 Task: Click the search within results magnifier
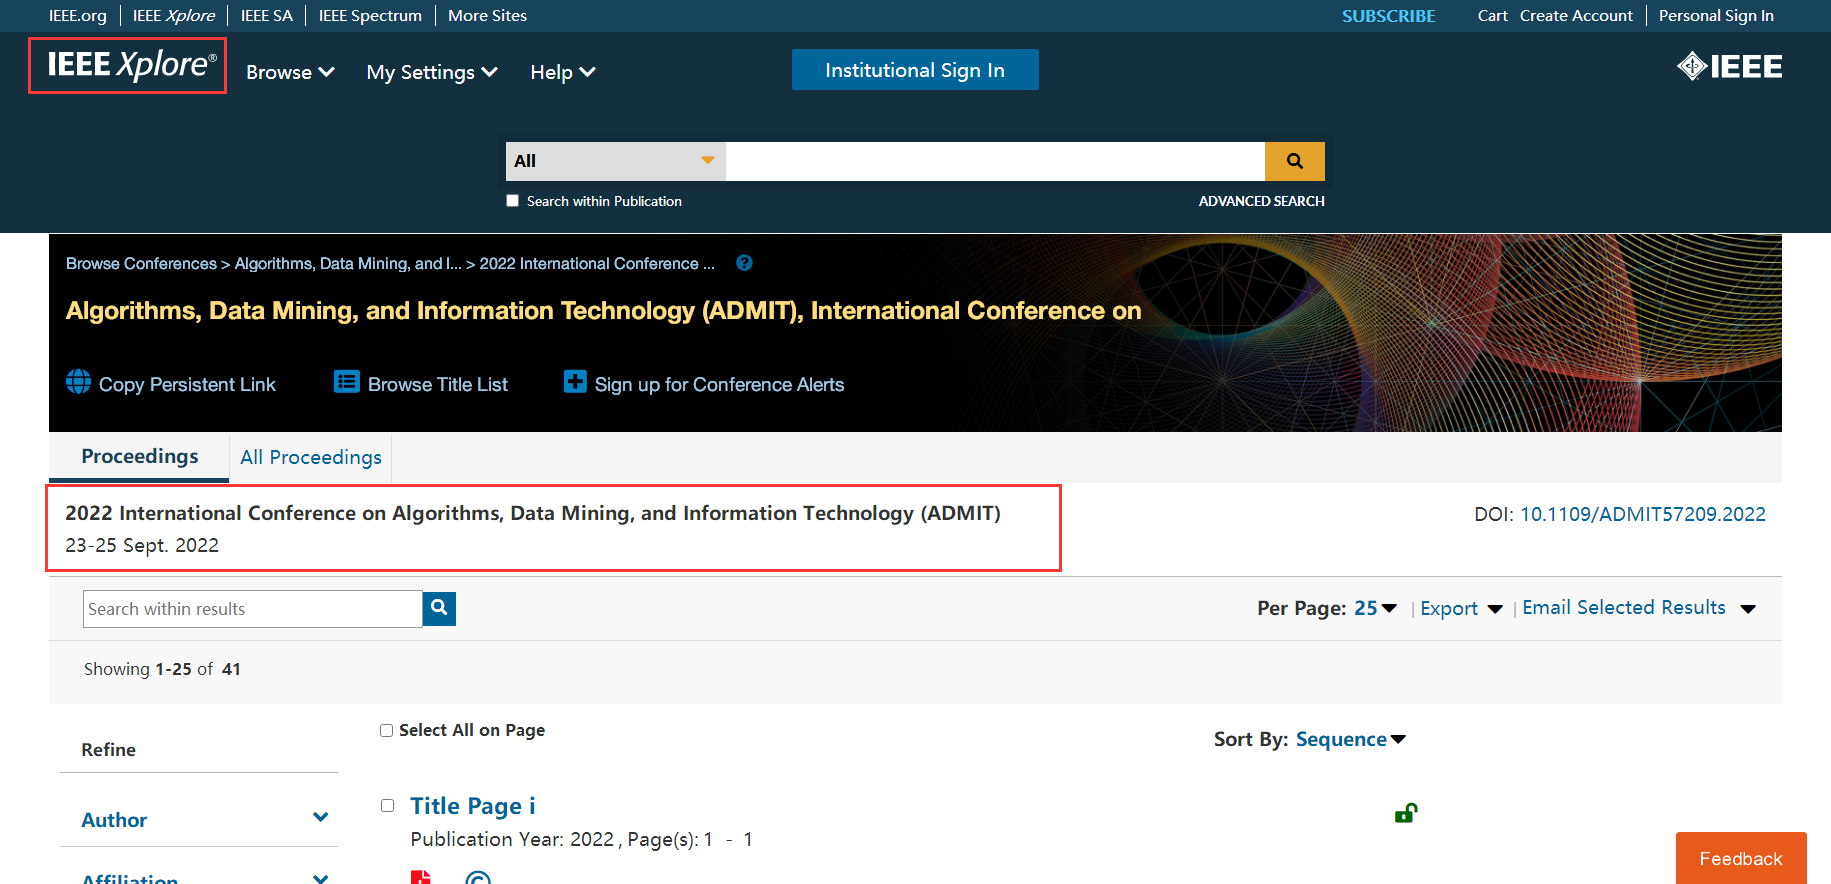439,608
